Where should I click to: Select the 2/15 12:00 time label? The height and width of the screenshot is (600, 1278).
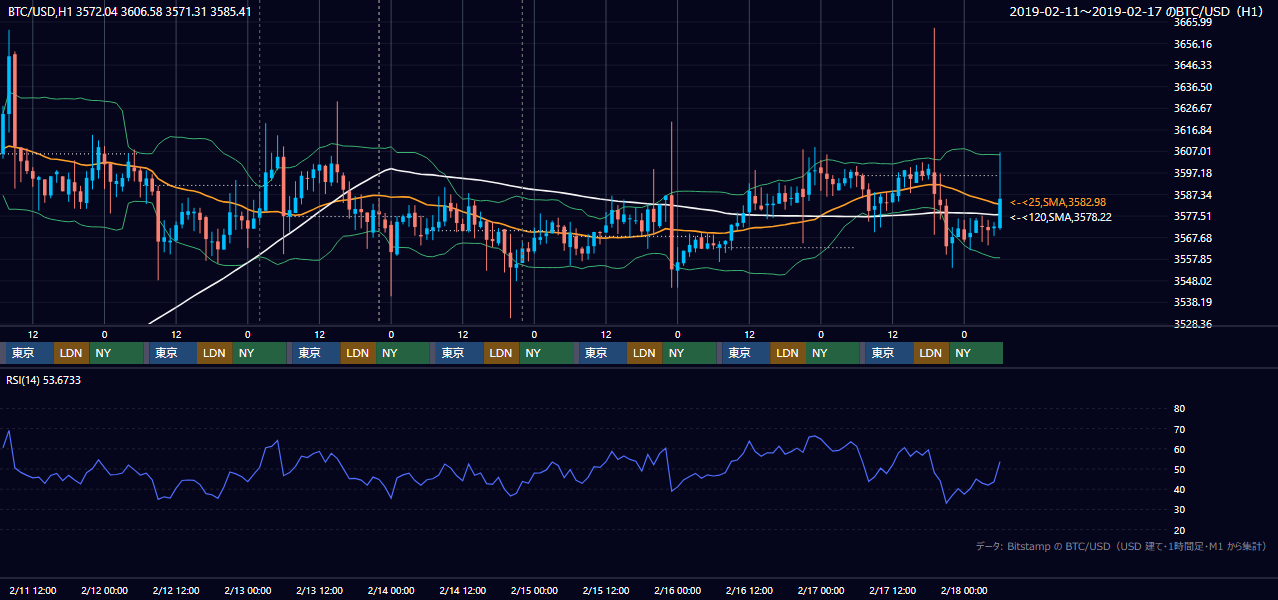point(607,590)
